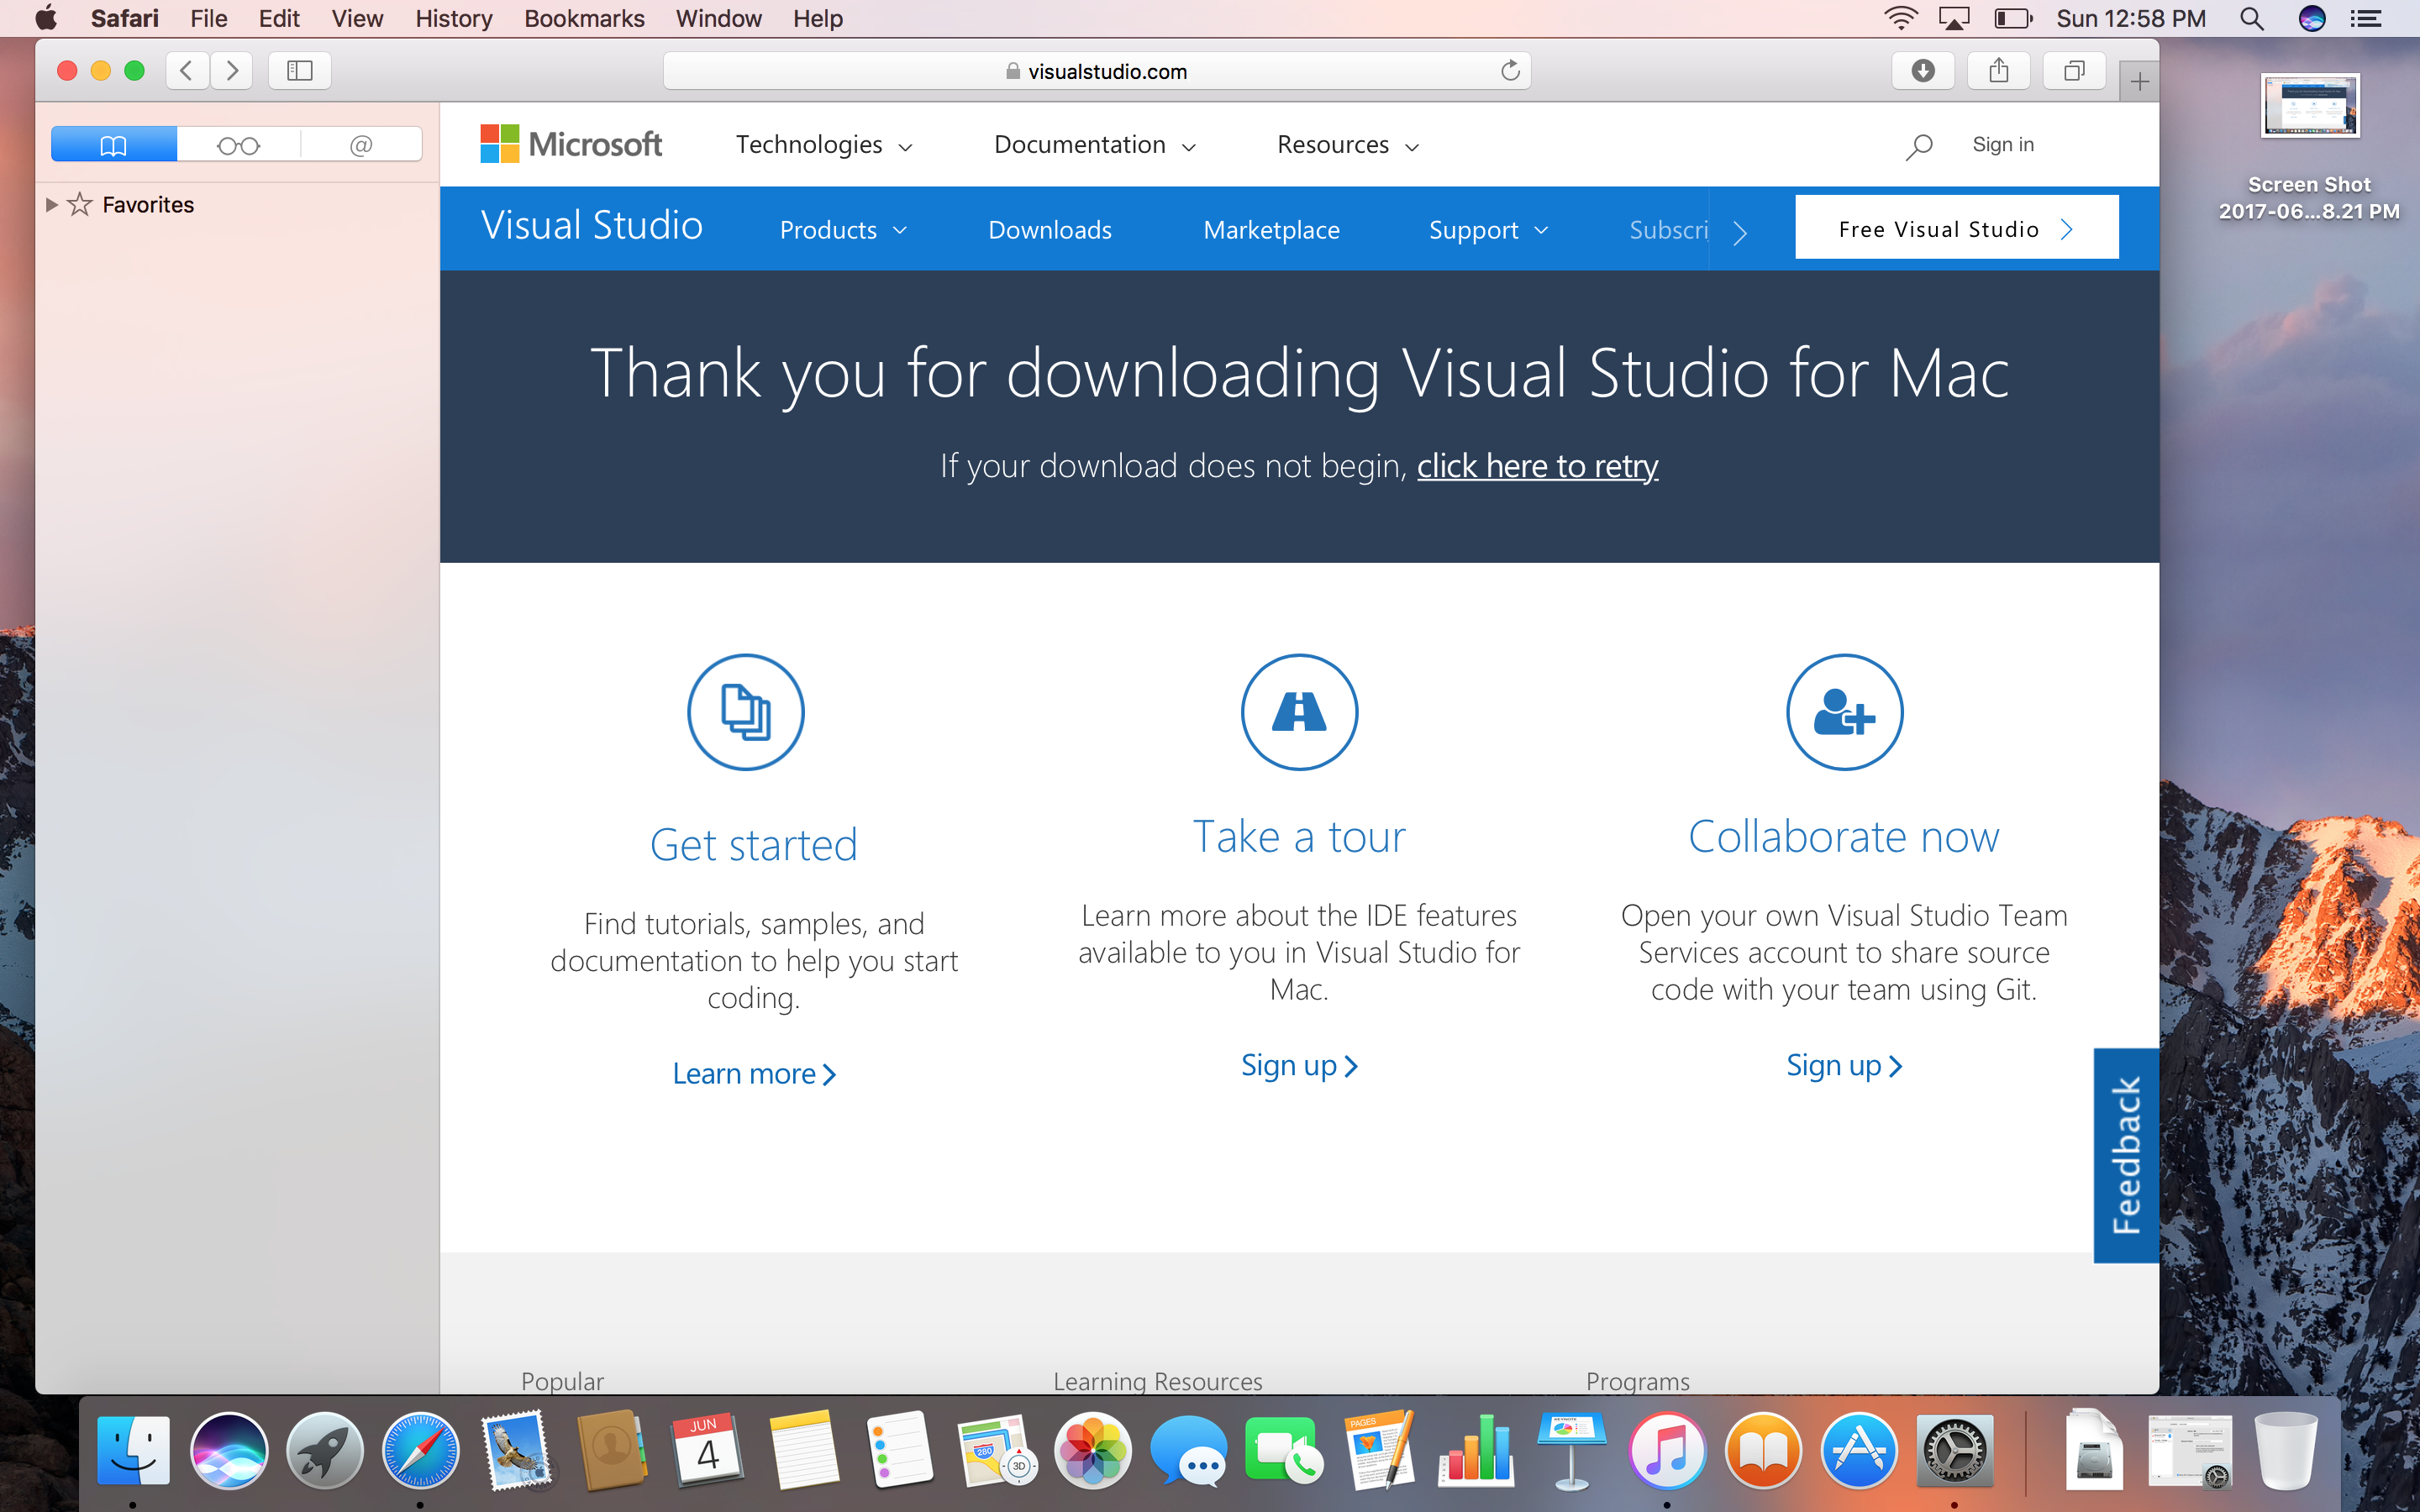Click the Marketplace tab in Visual Studio nav
This screenshot has height=1512, width=2420.
click(x=1270, y=230)
